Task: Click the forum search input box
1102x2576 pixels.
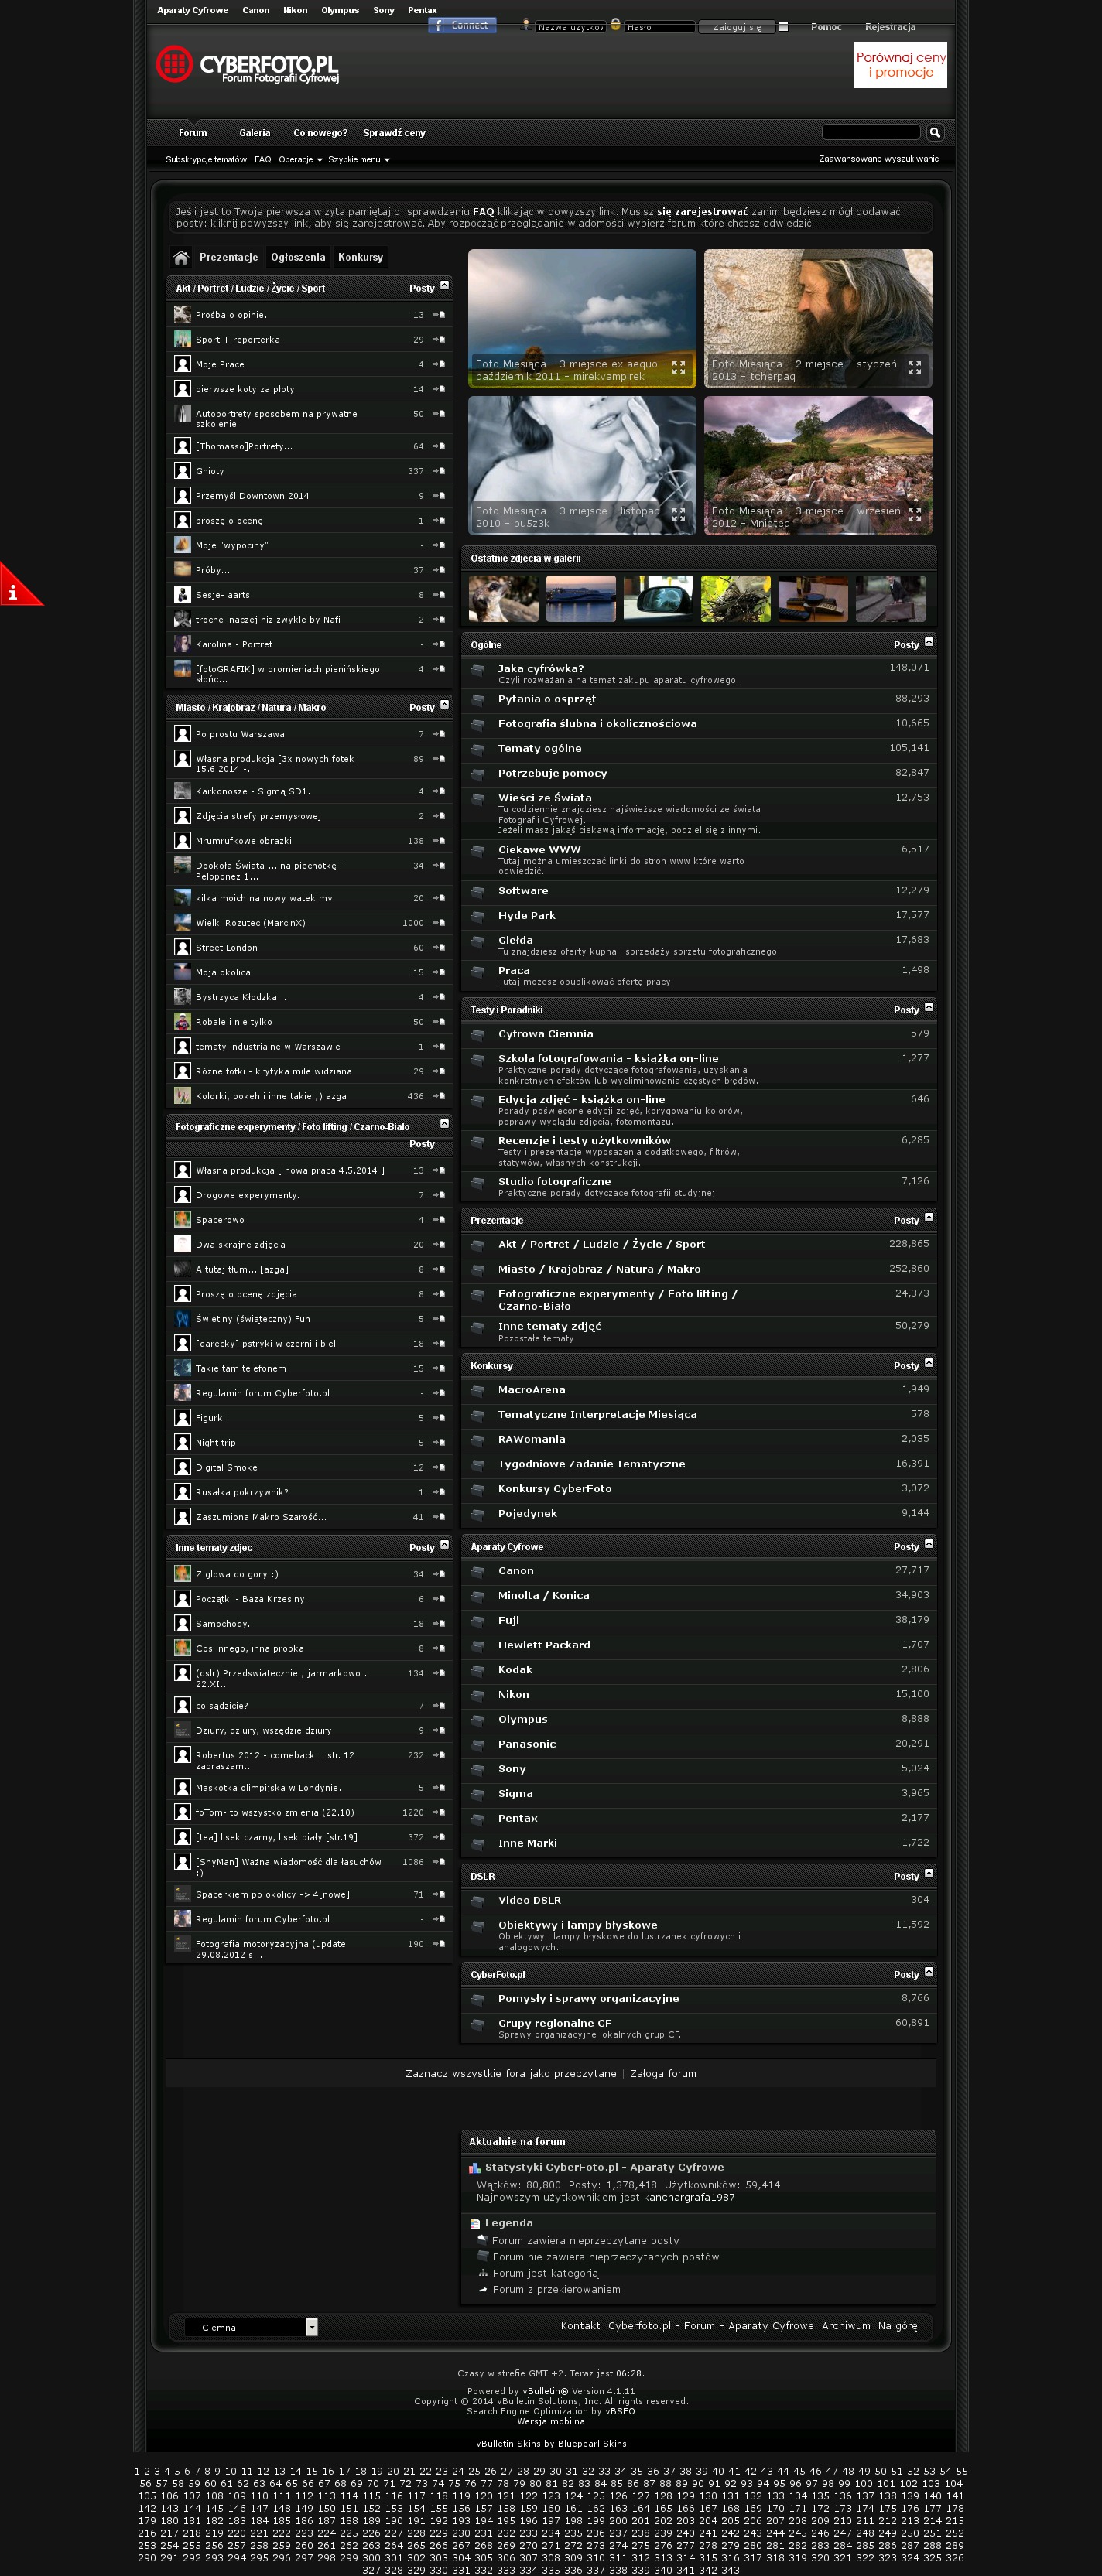Action: click(x=871, y=132)
